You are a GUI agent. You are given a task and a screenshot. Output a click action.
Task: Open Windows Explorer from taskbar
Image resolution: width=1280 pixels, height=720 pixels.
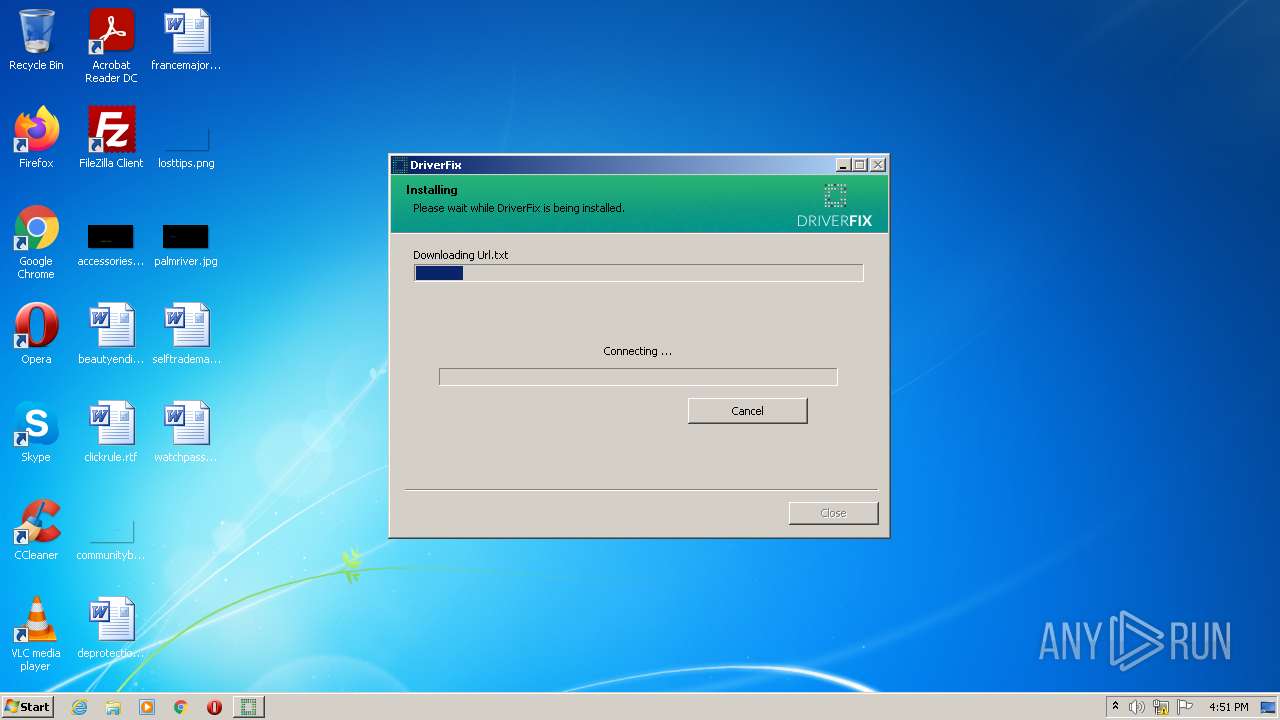click(113, 707)
